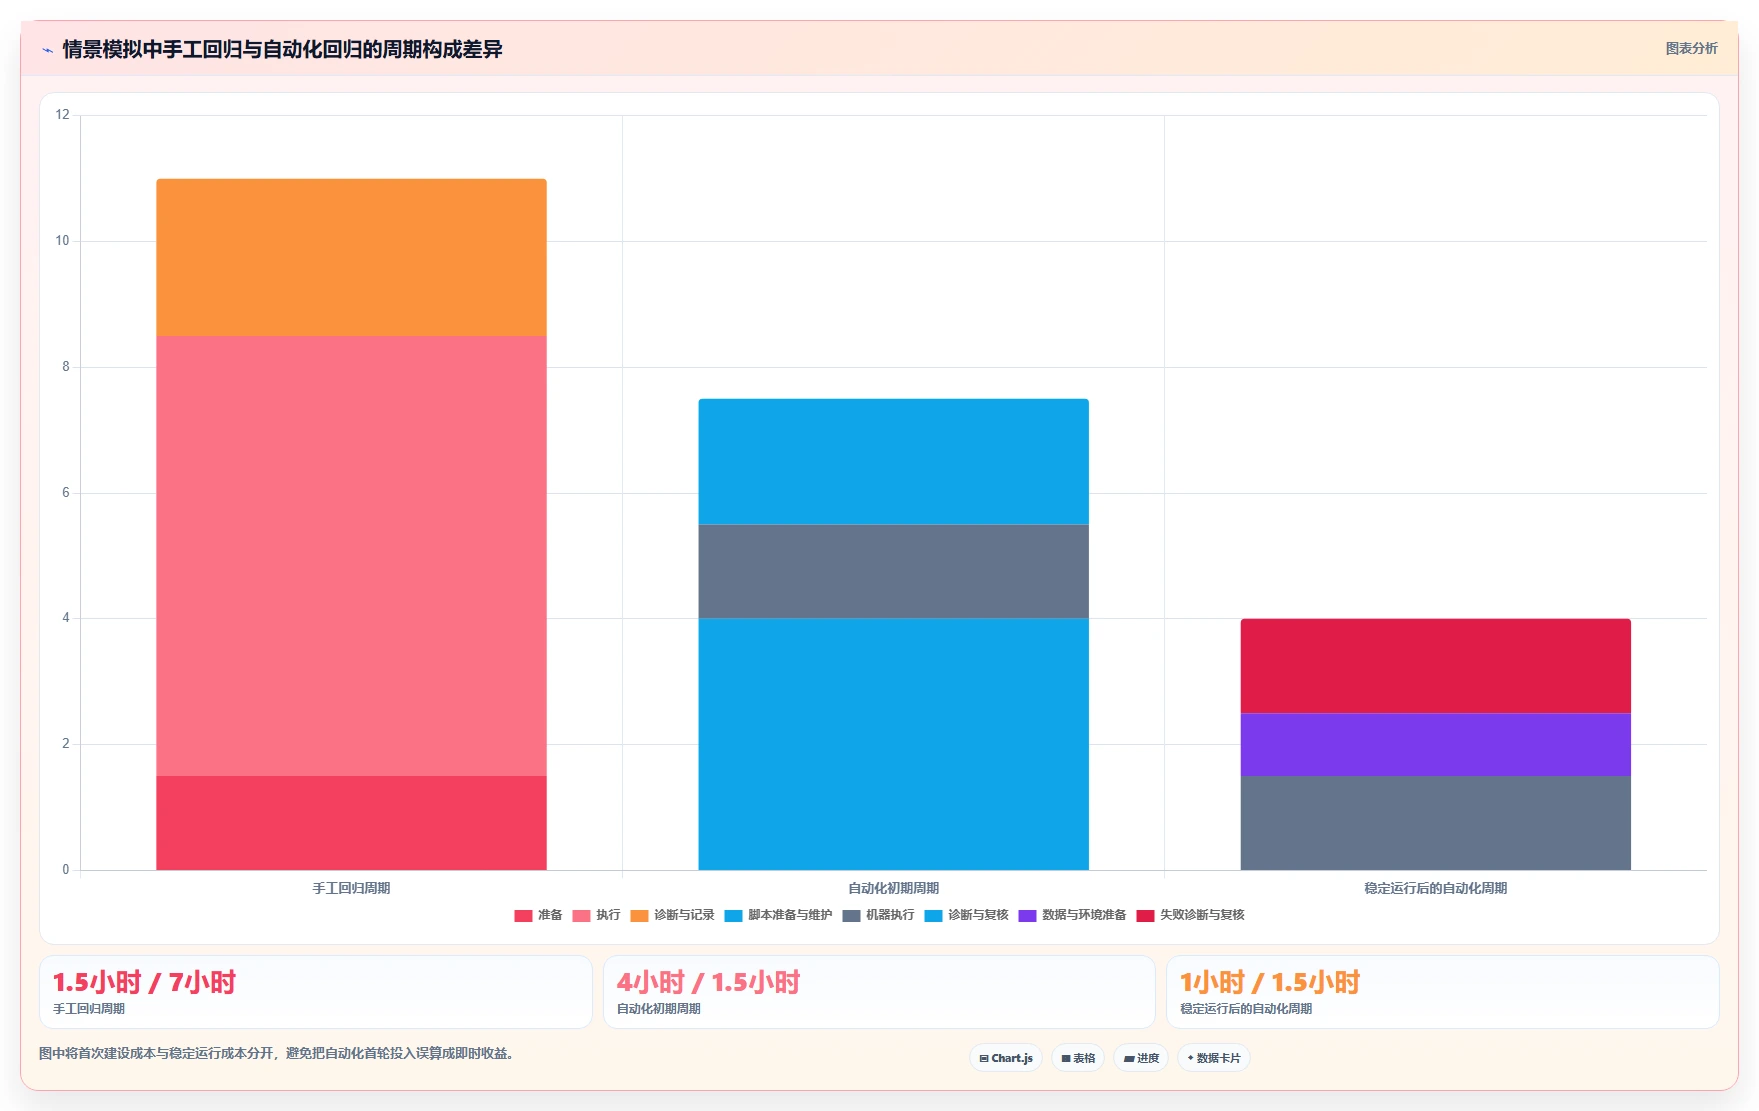The height and width of the screenshot is (1111, 1759).
Task: Select the 进度 chip in the footer
Action: (x=1141, y=1058)
